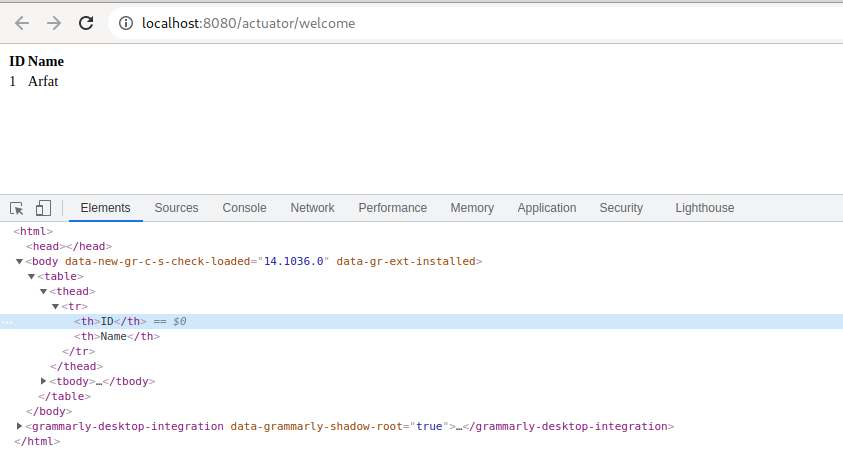Image resolution: width=843 pixels, height=465 pixels.
Task: Switch to the Security tab
Action: (621, 208)
